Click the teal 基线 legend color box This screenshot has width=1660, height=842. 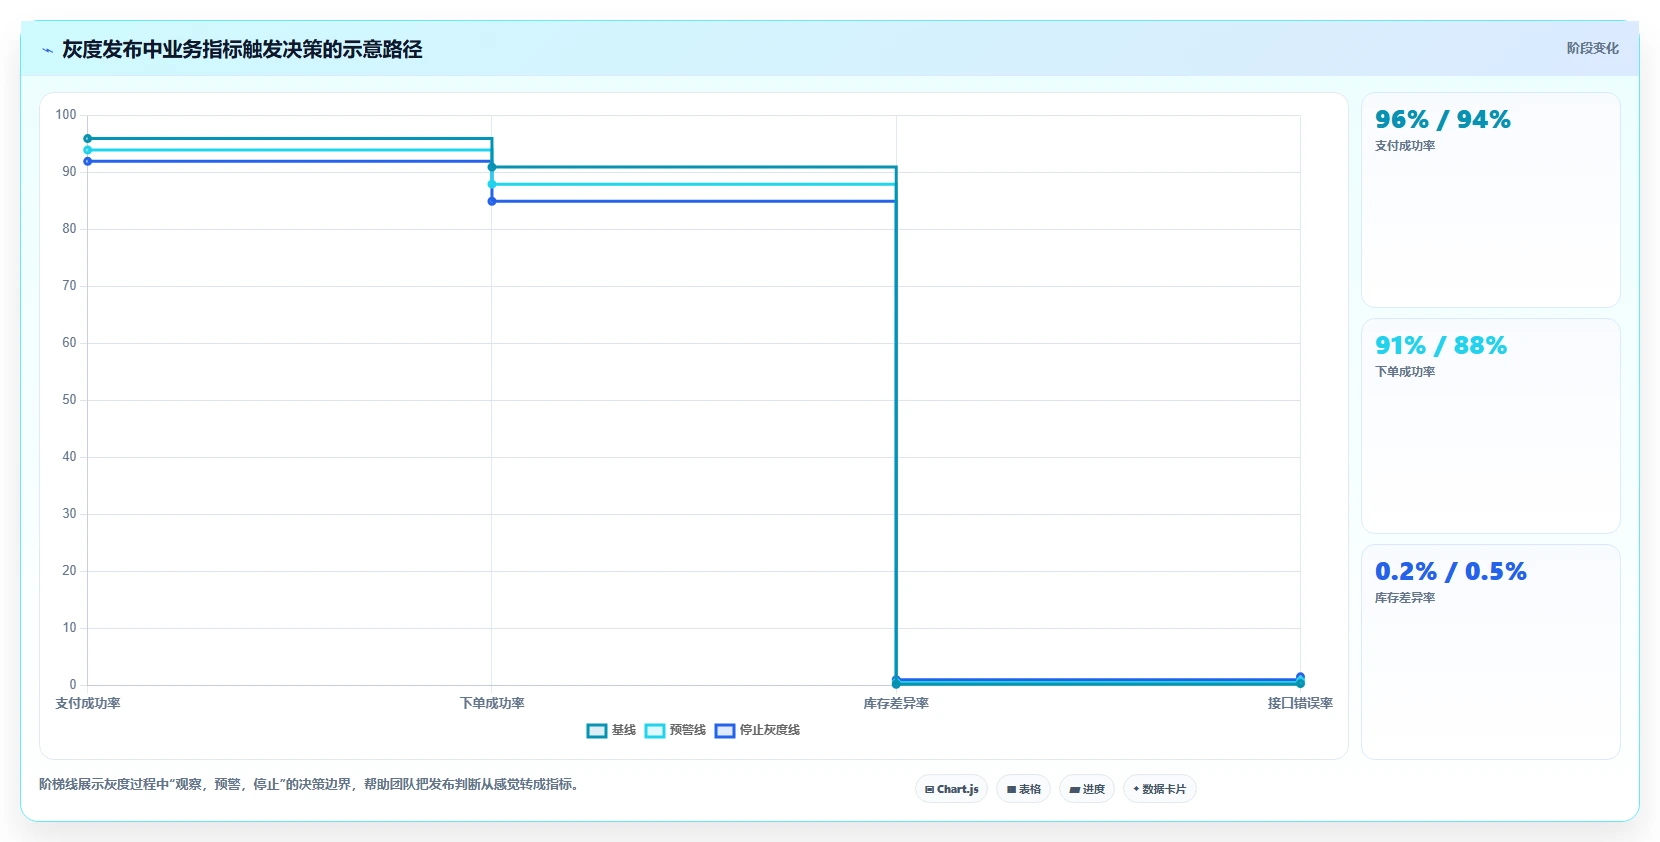(597, 731)
